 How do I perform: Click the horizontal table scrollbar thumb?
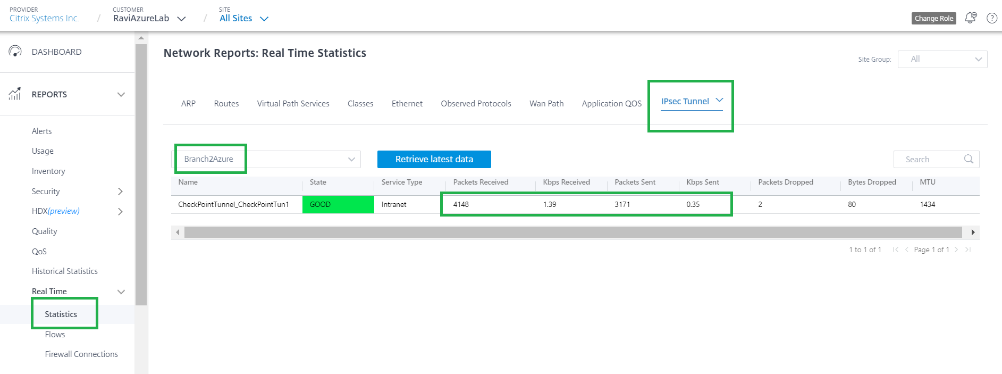[x=573, y=232]
